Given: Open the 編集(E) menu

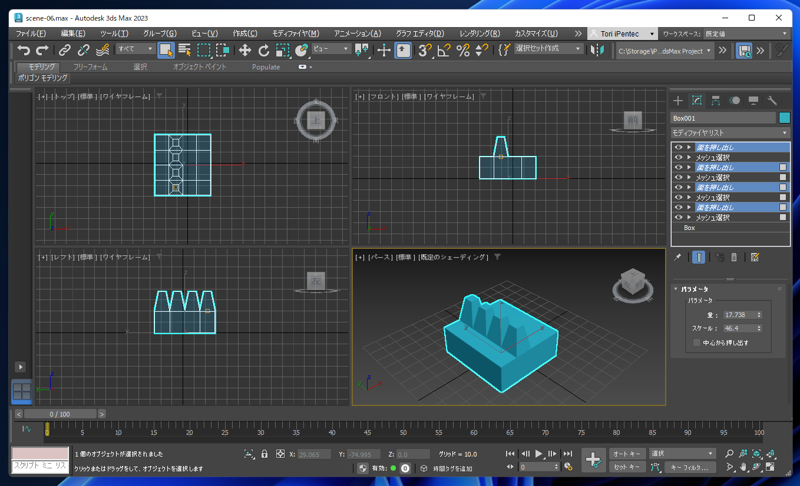Looking at the screenshot, I should (73, 34).
